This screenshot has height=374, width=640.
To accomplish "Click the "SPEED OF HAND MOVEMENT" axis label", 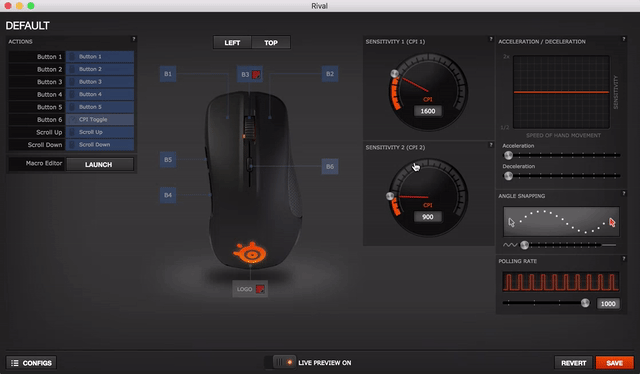I will 563,135.
